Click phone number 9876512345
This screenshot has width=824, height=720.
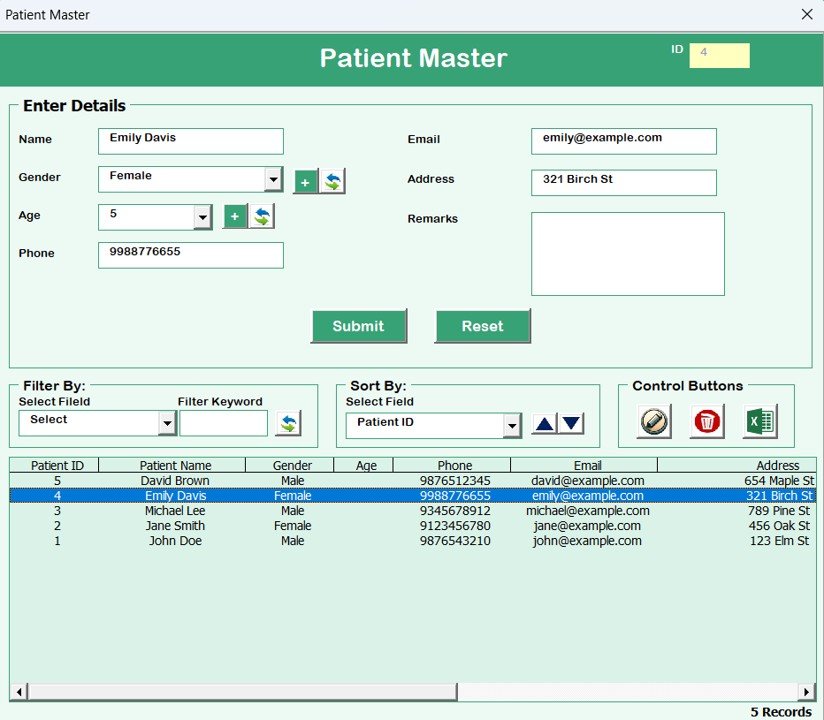[x=455, y=480]
